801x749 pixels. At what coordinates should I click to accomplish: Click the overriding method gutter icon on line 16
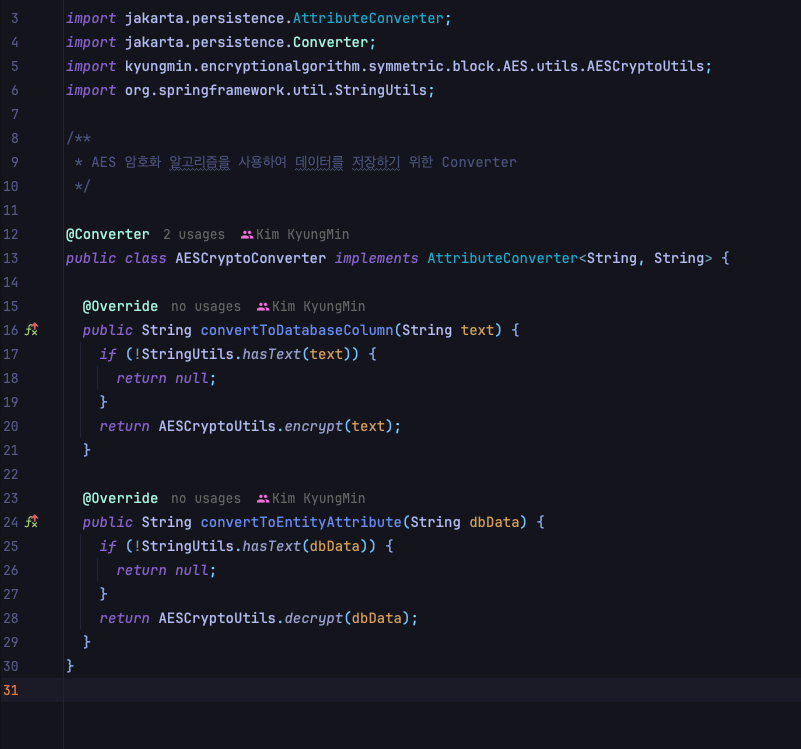31,329
